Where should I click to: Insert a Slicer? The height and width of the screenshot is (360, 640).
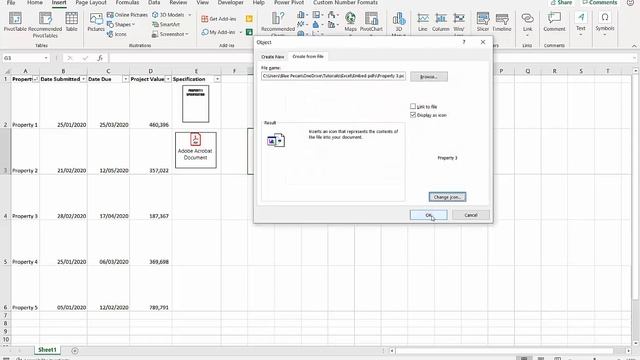483,22
